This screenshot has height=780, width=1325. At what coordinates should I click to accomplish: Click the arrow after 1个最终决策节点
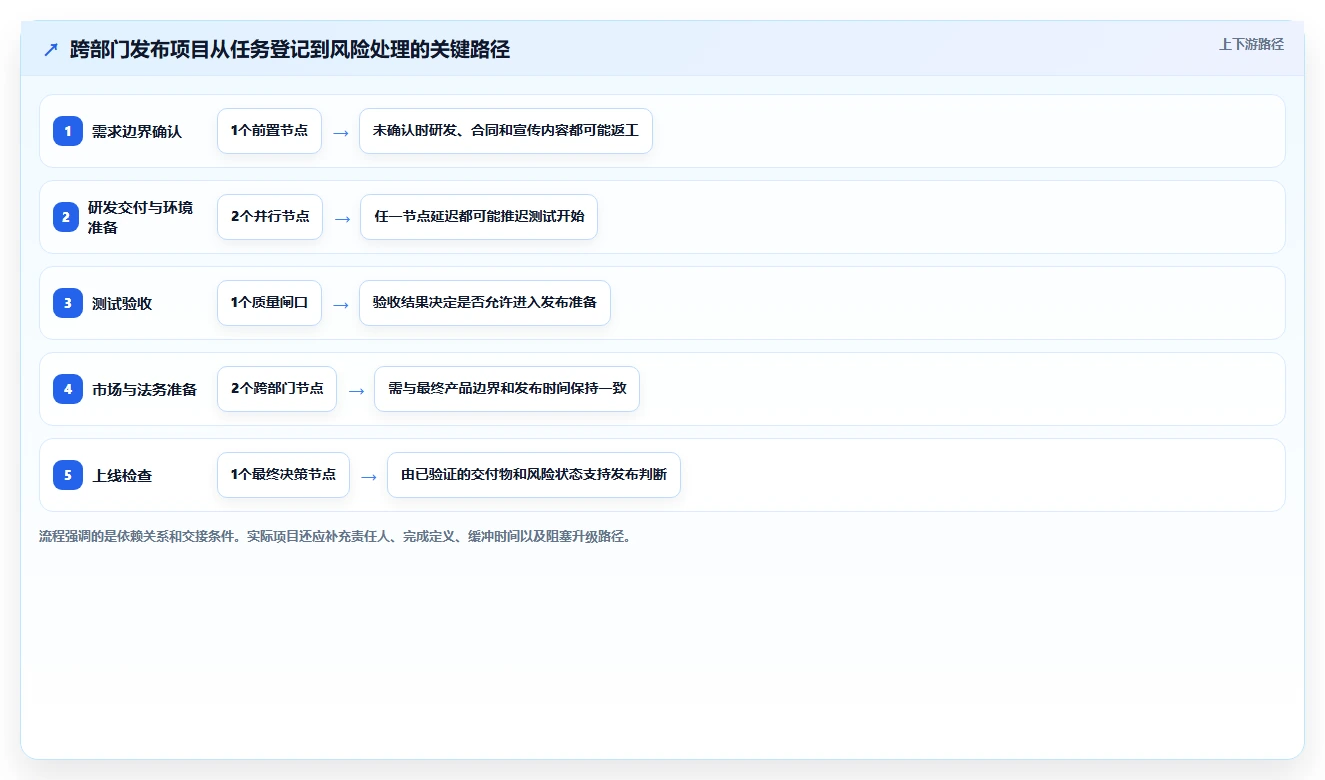[369, 476]
